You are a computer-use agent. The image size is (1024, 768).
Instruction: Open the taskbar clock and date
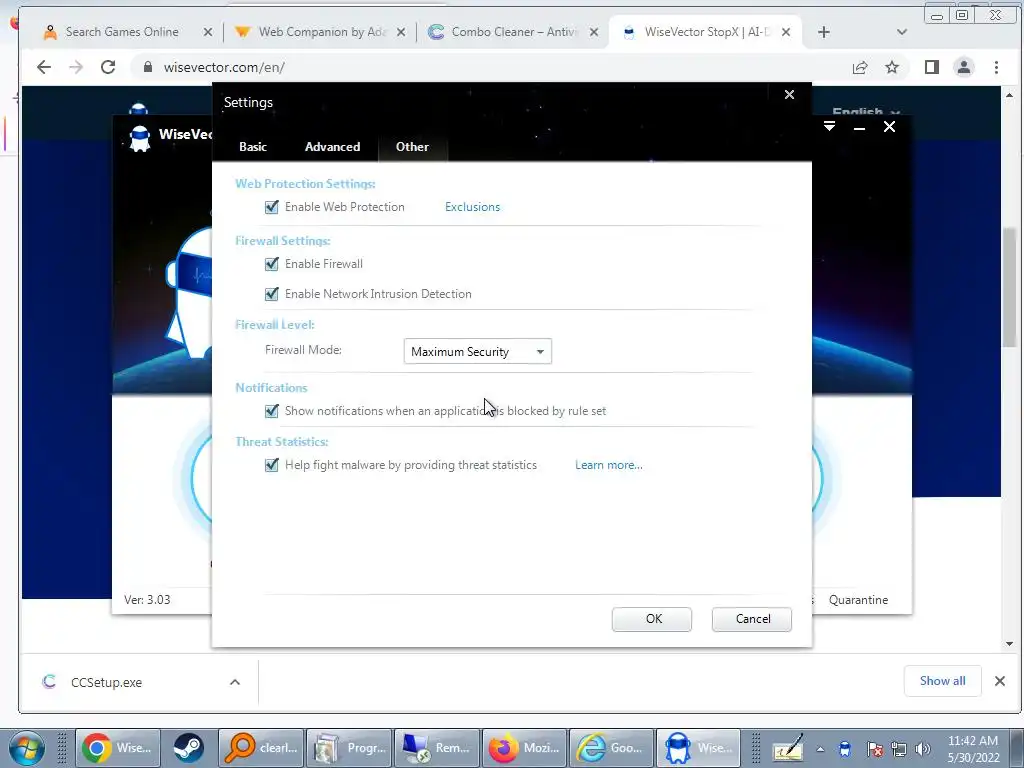[973, 749]
